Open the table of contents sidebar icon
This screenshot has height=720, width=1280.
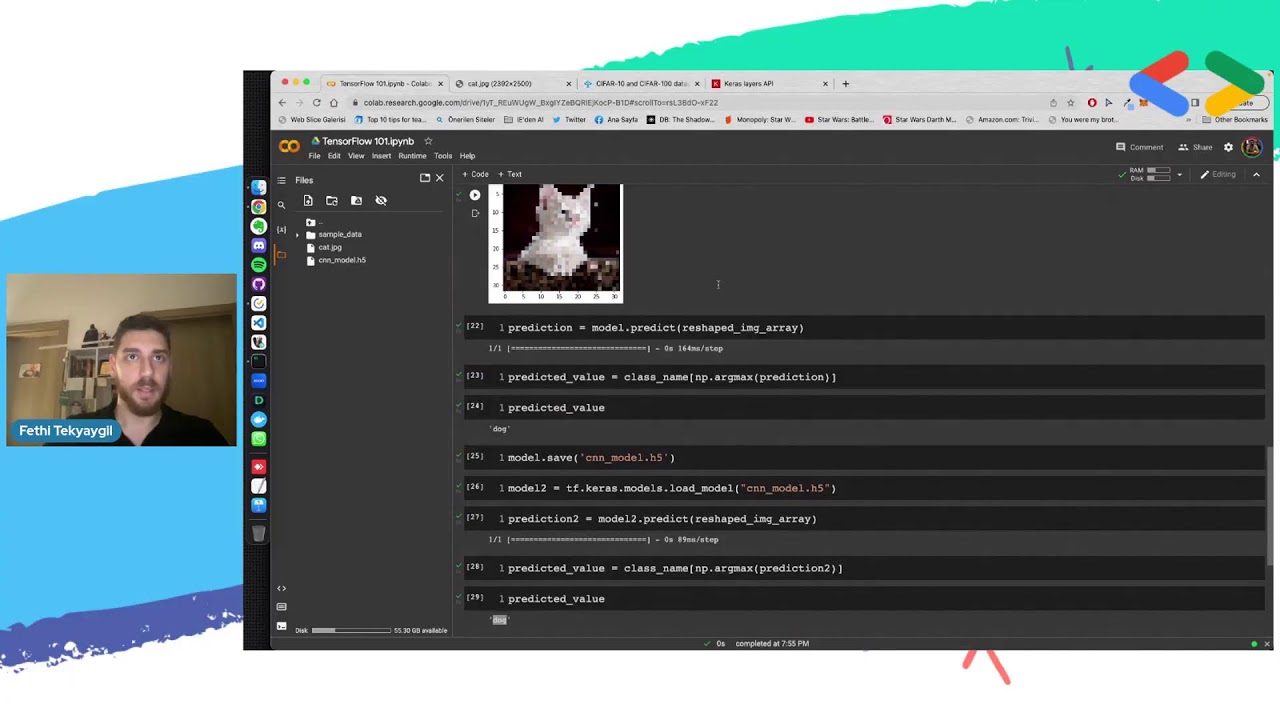281,180
